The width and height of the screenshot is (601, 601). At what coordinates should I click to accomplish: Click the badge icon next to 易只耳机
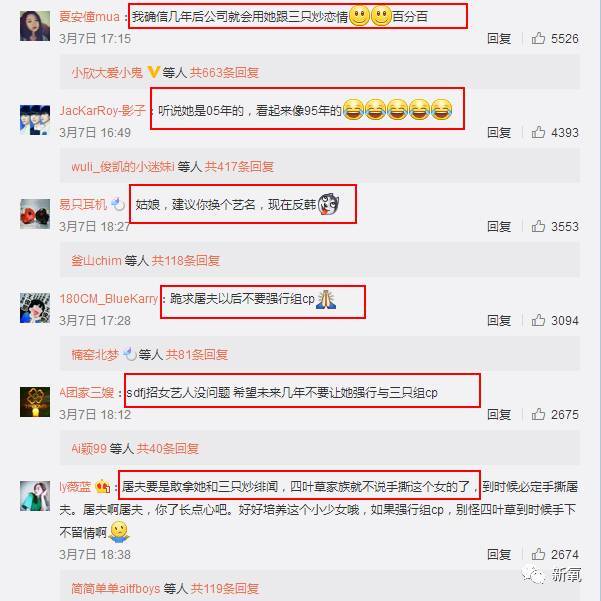tap(118, 204)
